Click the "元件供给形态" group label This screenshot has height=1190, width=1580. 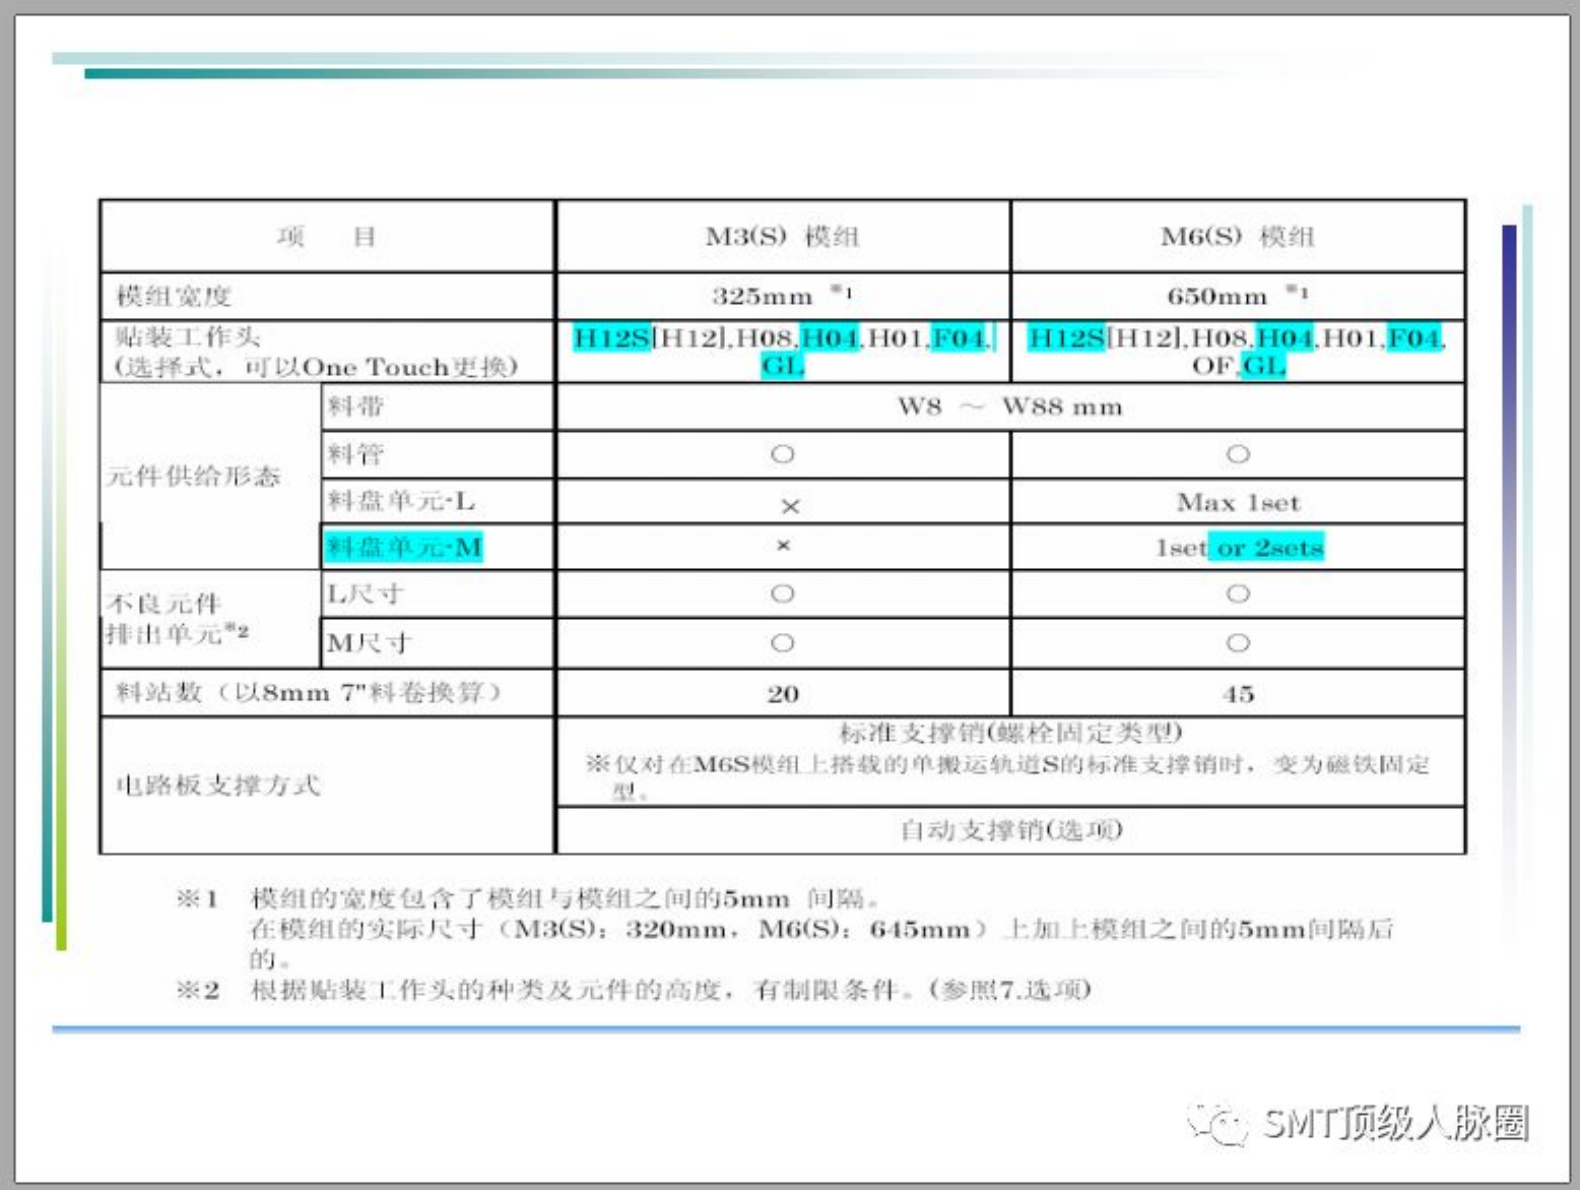194,476
